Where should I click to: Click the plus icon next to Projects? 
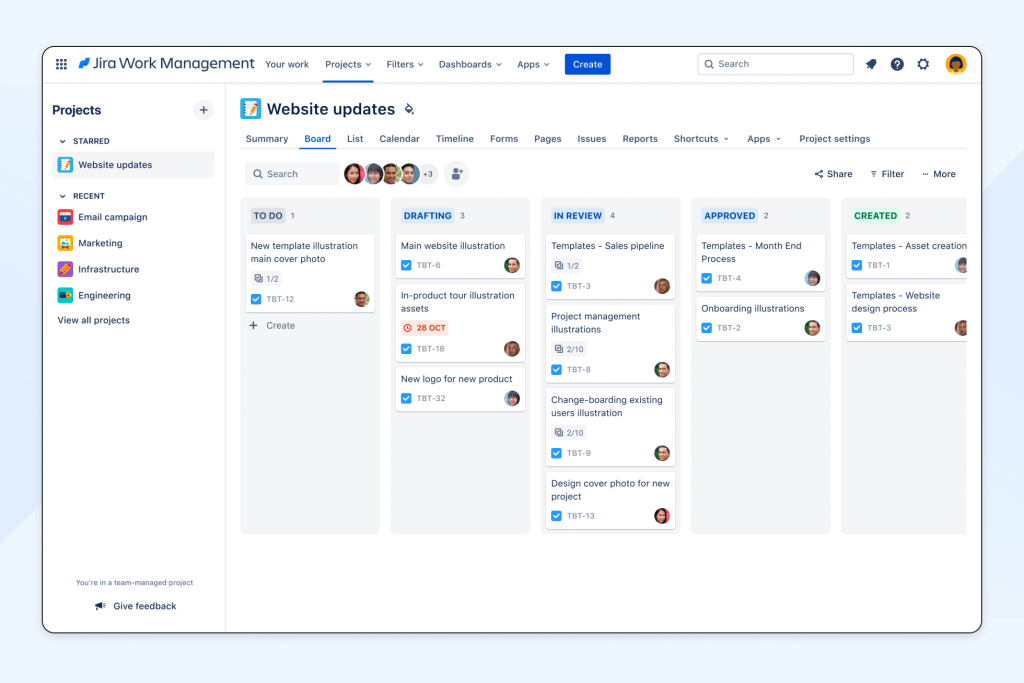[203, 110]
